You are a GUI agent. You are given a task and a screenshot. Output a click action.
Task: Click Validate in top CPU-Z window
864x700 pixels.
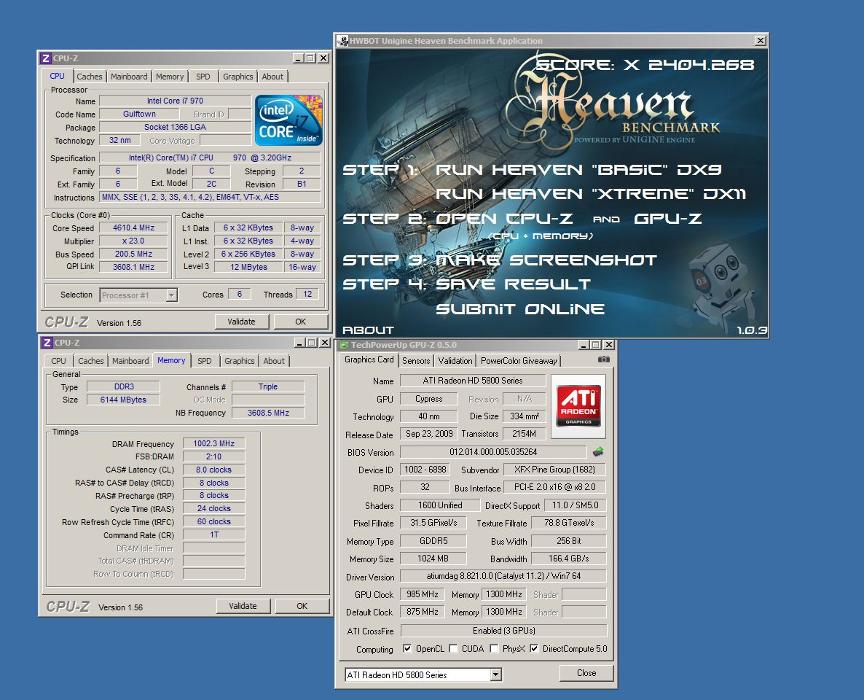tap(241, 321)
